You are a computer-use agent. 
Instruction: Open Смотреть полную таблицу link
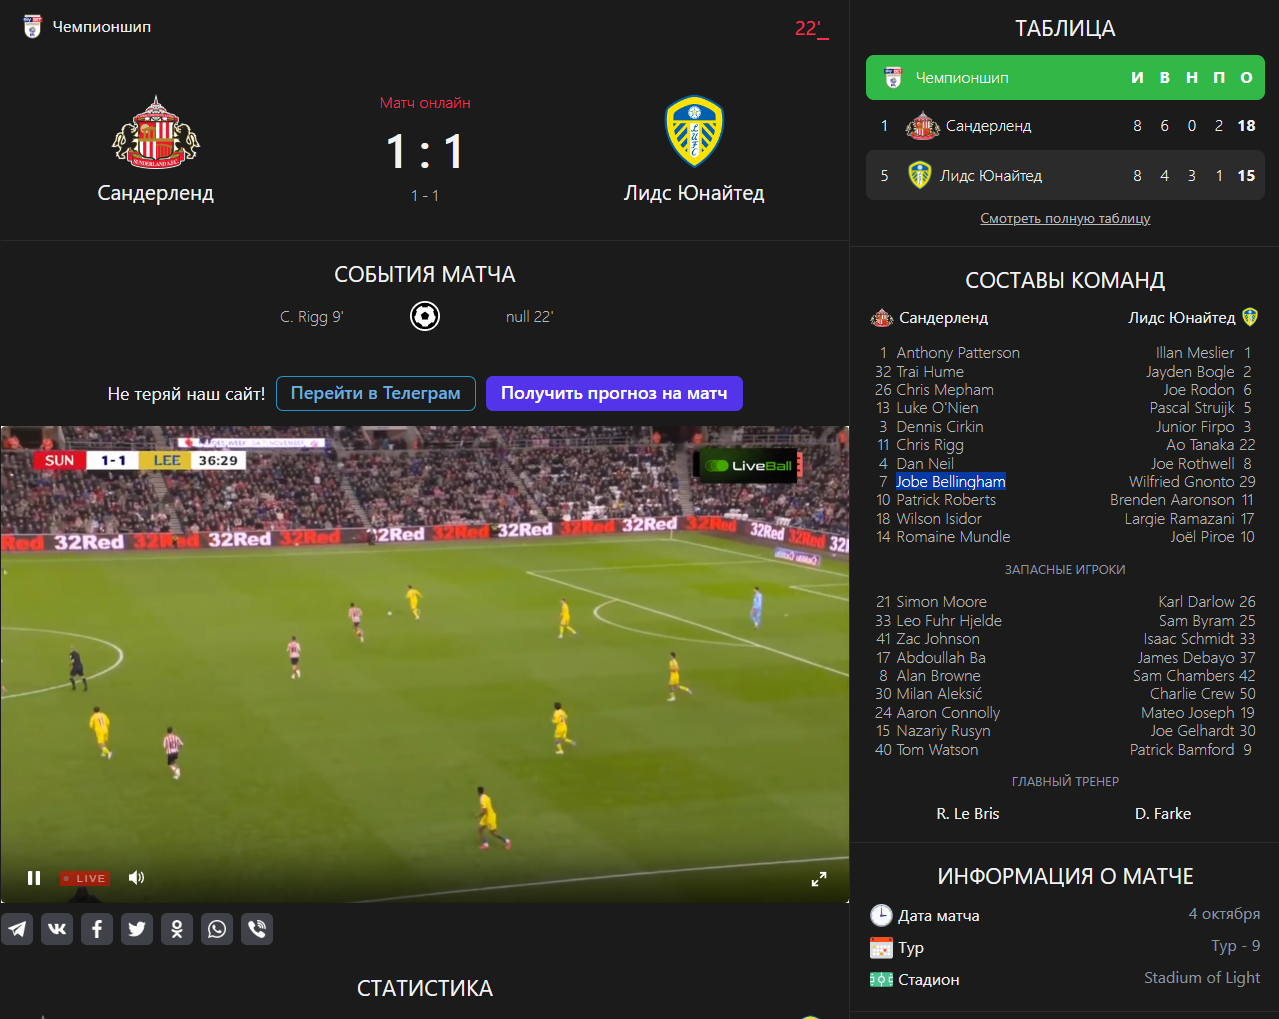1065,218
